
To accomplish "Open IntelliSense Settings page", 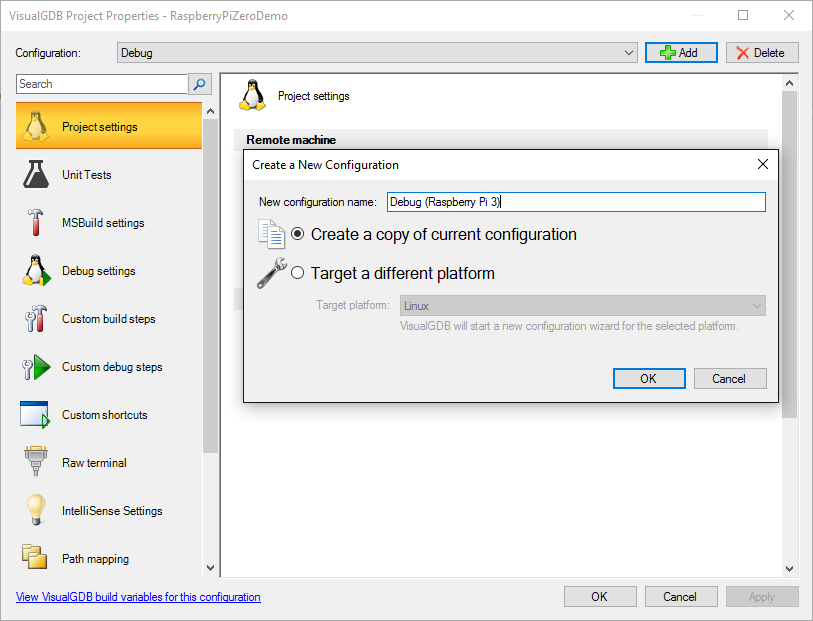I will coord(109,511).
